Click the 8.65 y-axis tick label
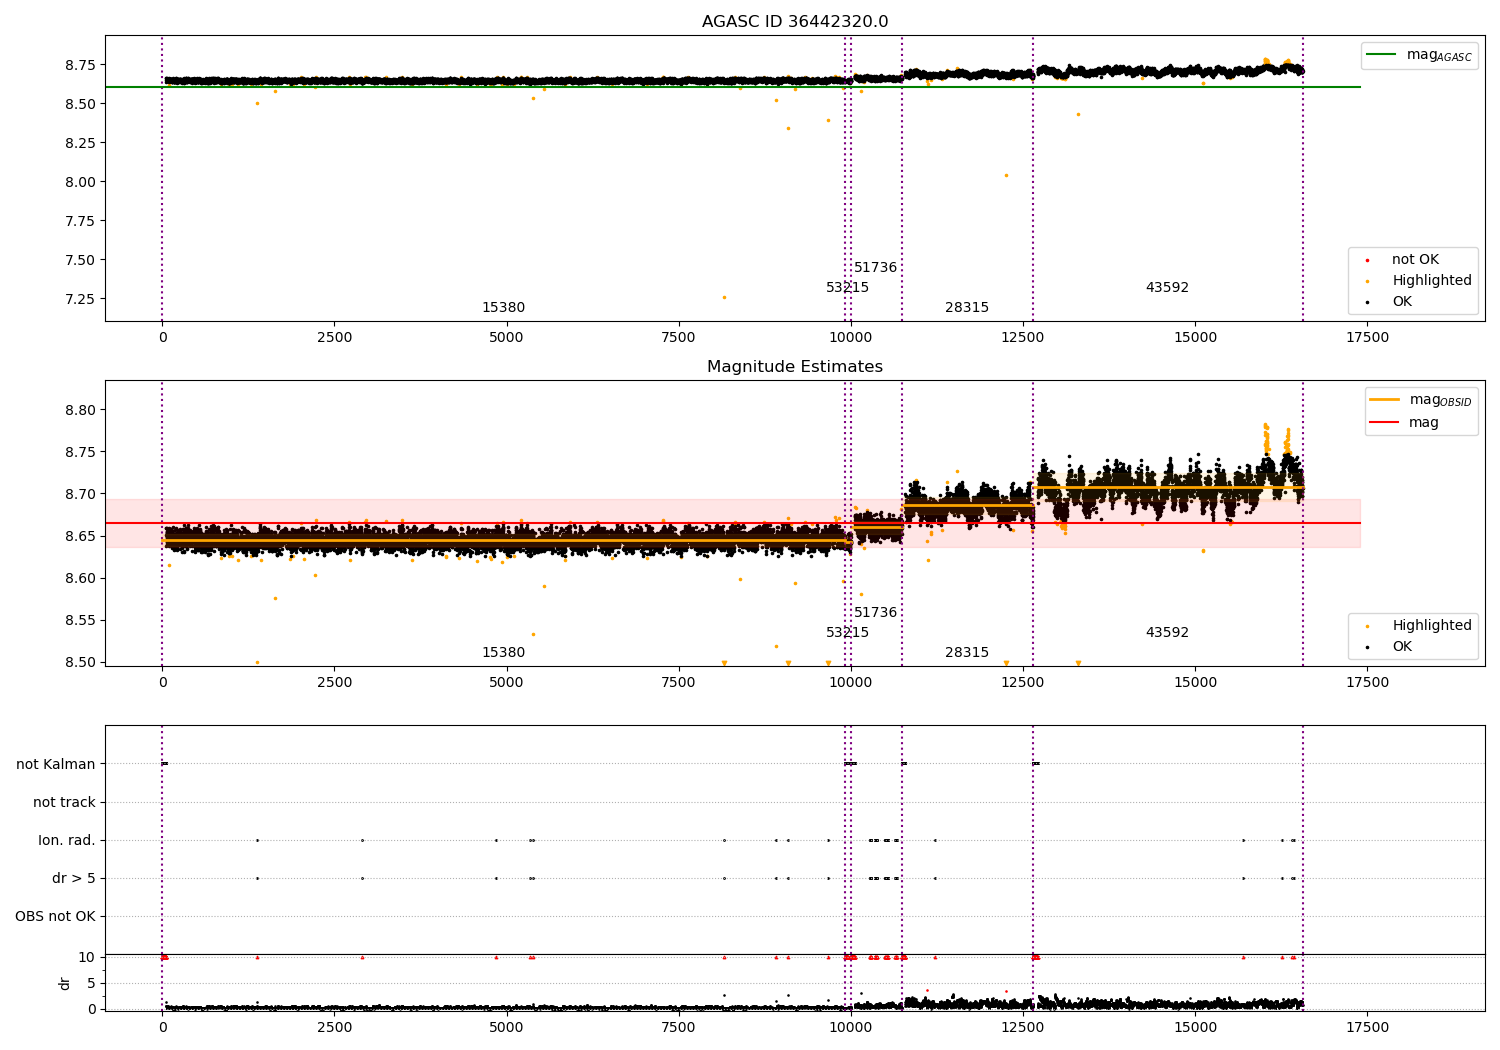 click(79, 536)
